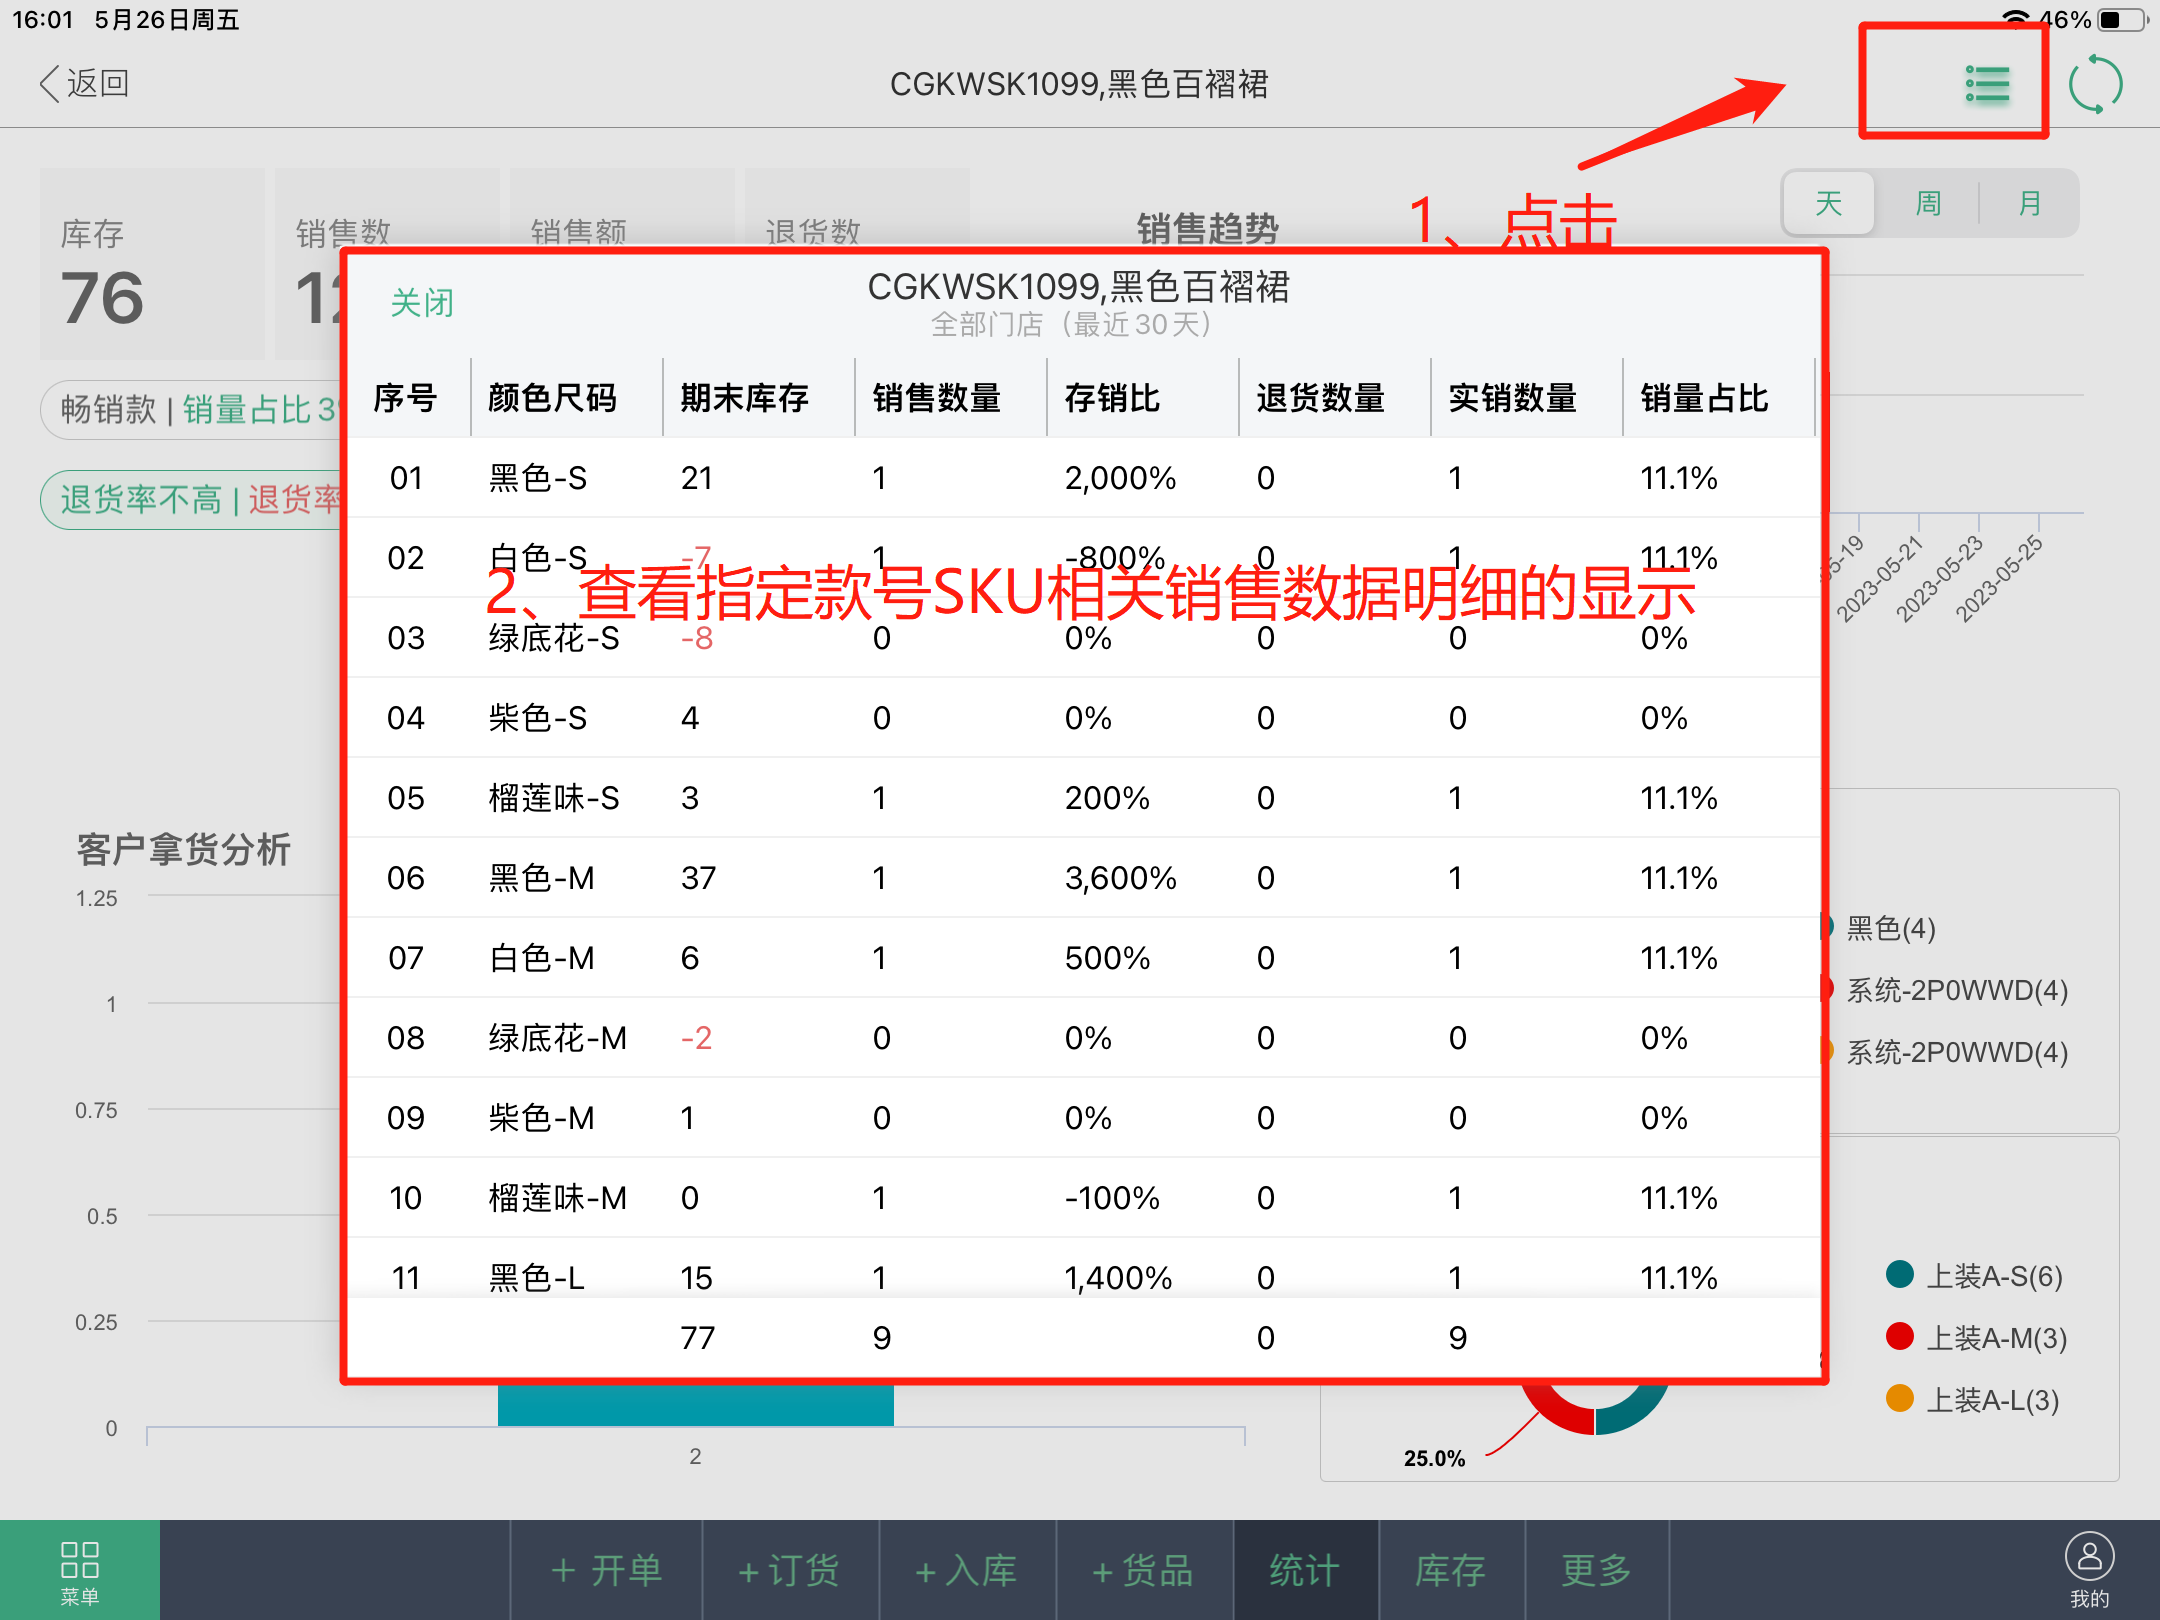Click the total stock 77 in footer
Viewport: 2160px width, 1620px height.
(698, 1338)
